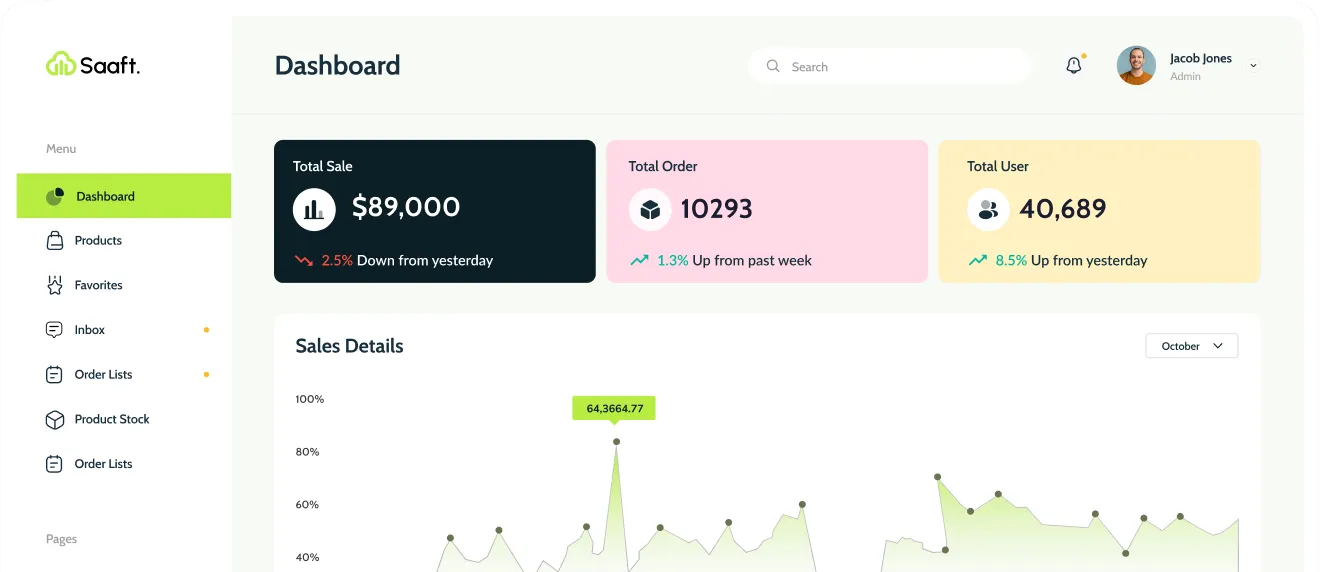Click the Saaft cloud logo icon
This screenshot has width=1320, height=572.
pos(61,64)
